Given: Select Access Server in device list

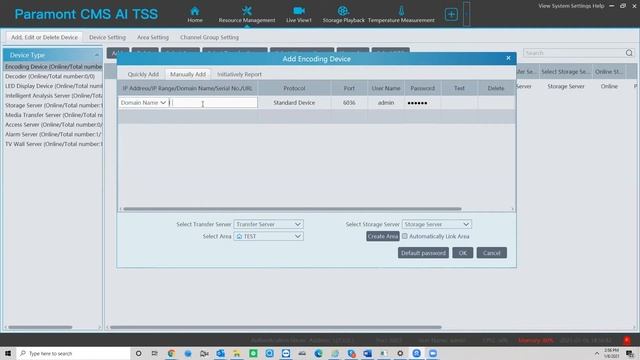Looking at the screenshot, I should [x=53, y=124].
